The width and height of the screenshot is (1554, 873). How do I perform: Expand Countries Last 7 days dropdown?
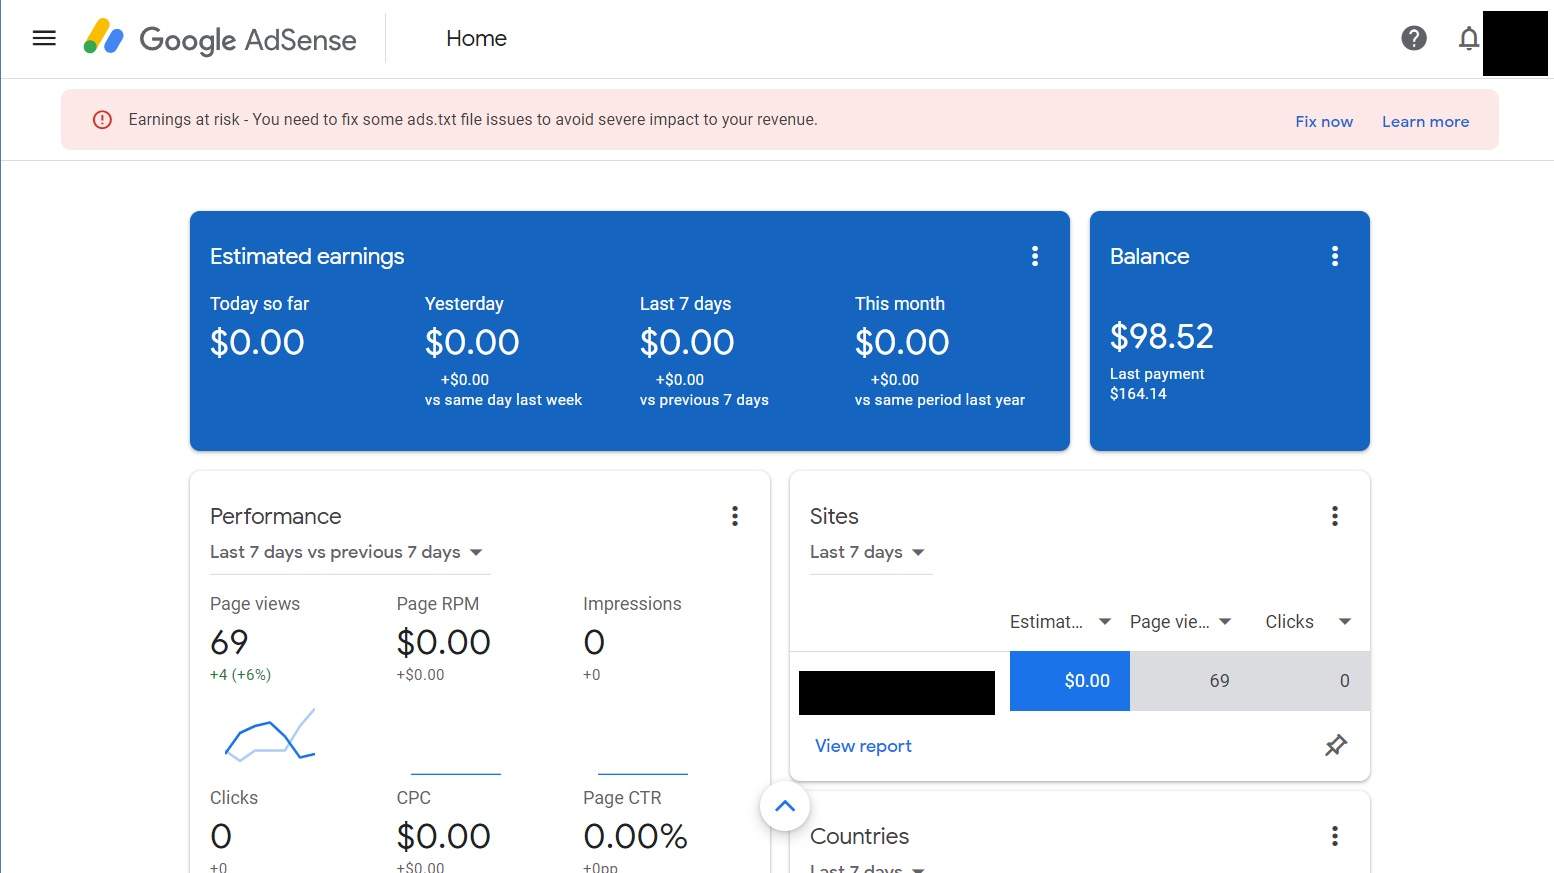tap(868, 868)
